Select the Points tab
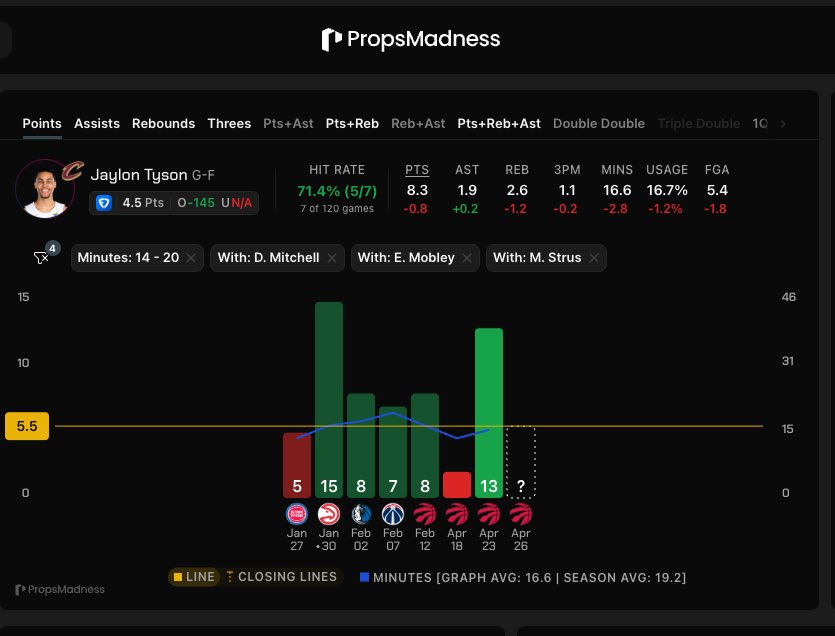The height and width of the screenshot is (636, 835). (42, 124)
